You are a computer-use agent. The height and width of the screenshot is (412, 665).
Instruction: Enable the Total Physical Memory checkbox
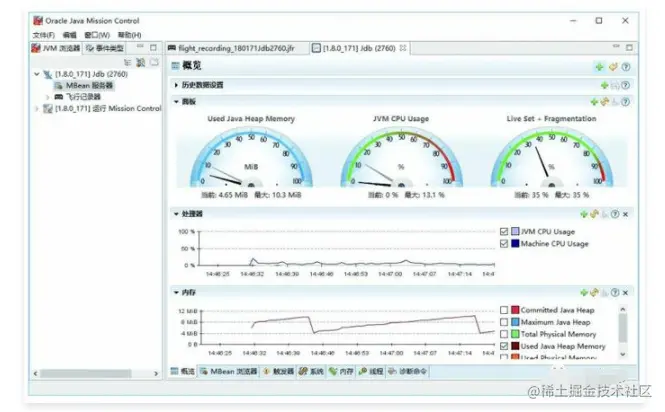pyautogui.click(x=504, y=334)
